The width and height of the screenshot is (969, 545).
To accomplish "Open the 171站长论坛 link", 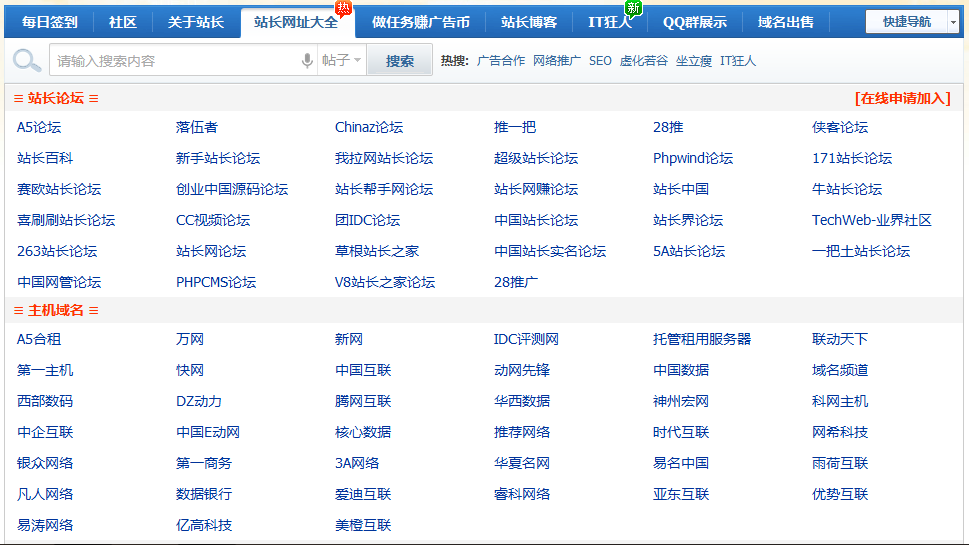I will (x=852, y=158).
